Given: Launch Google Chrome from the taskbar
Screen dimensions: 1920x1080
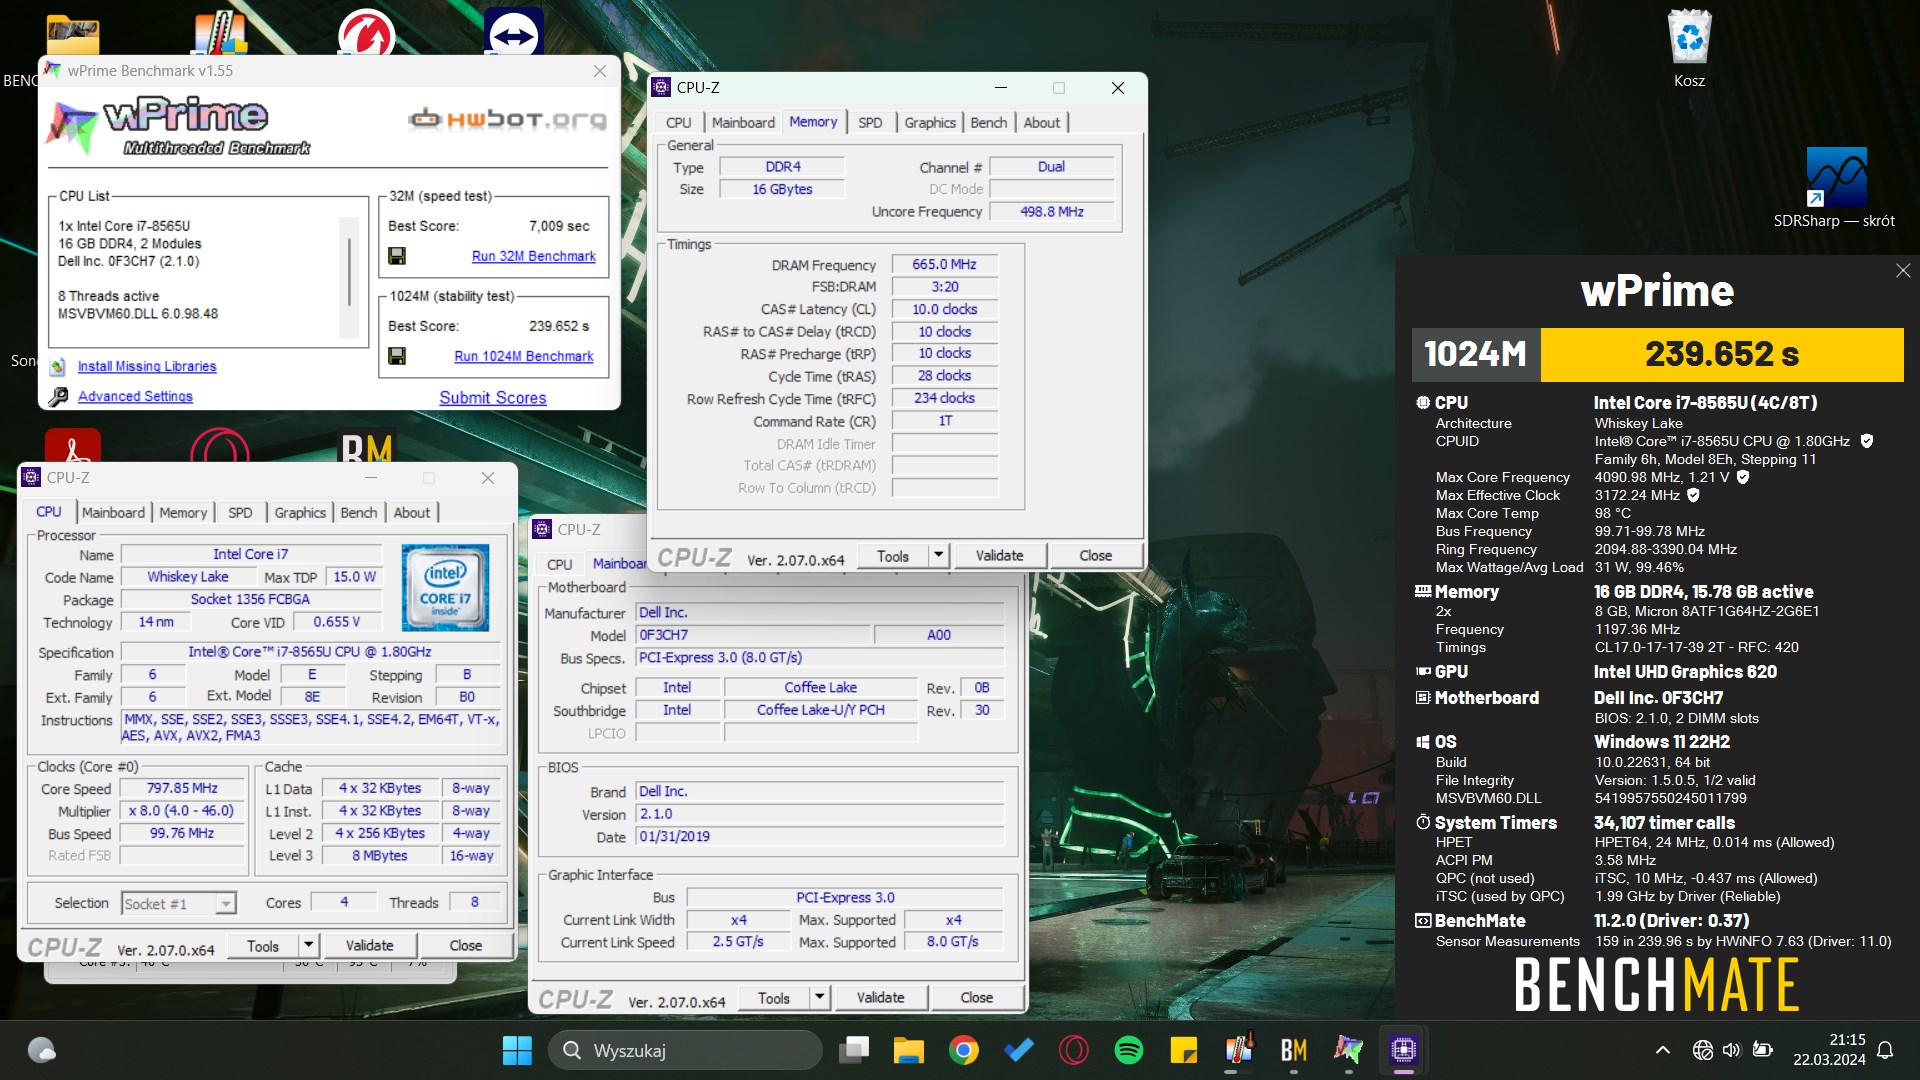Looking at the screenshot, I should (x=963, y=1050).
